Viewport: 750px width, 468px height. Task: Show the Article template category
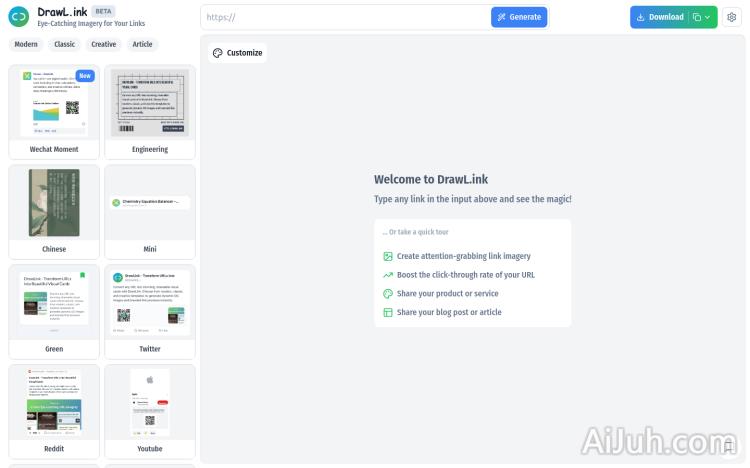point(143,44)
